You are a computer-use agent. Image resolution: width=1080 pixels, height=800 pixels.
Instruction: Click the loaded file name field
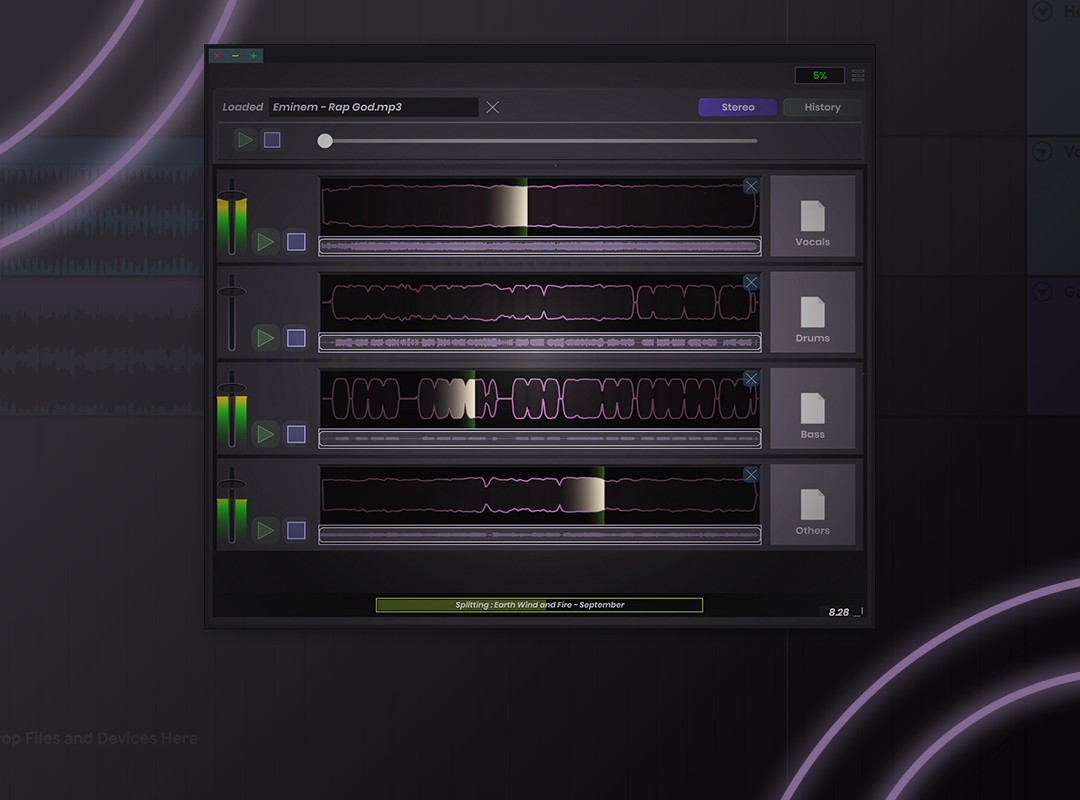[x=373, y=107]
